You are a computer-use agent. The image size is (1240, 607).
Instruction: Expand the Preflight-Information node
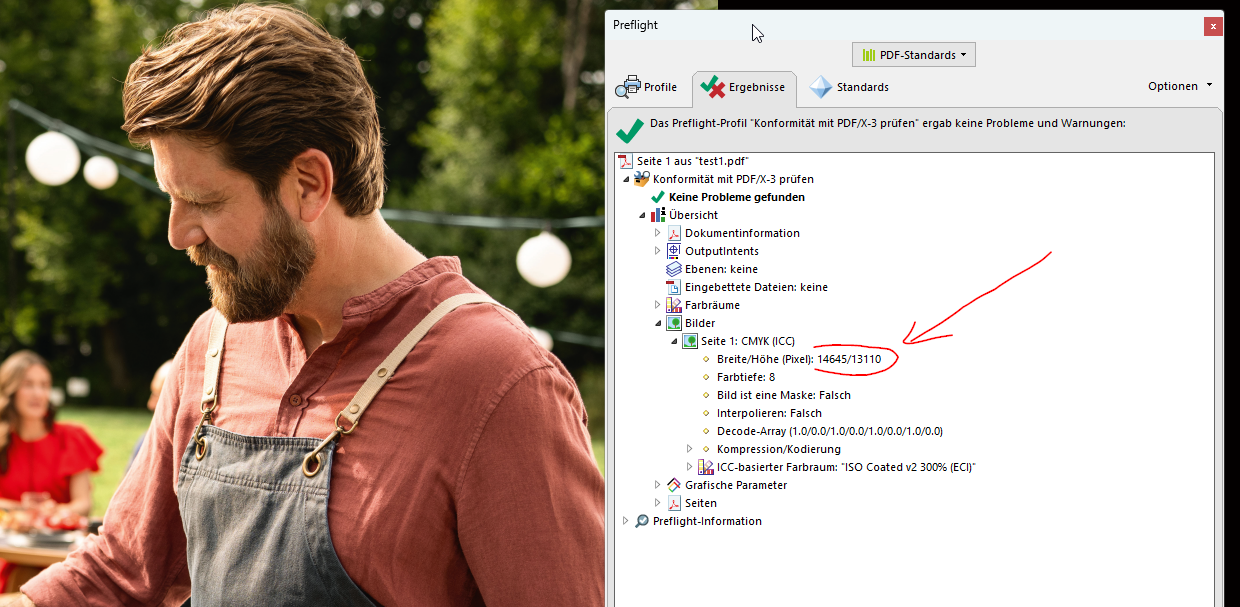pos(626,521)
